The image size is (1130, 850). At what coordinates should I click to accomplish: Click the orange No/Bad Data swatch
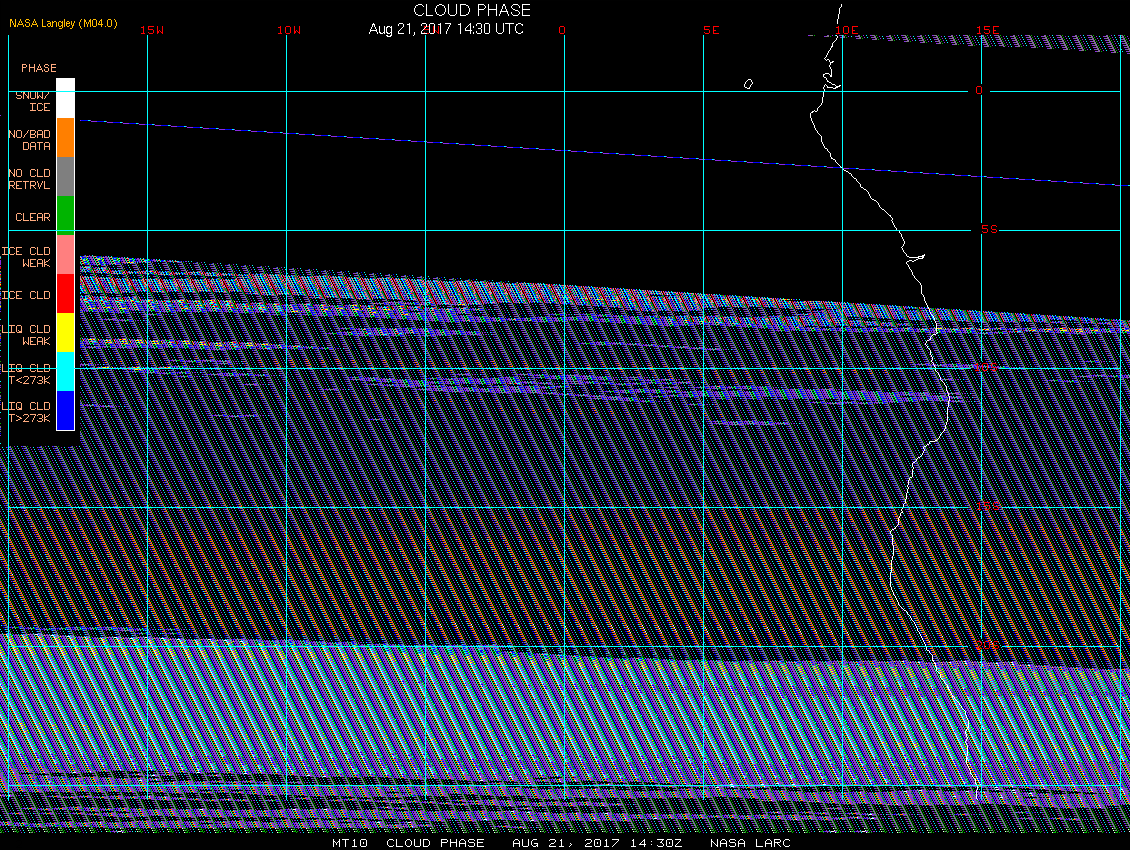pyautogui.click(x=66, y=138)
